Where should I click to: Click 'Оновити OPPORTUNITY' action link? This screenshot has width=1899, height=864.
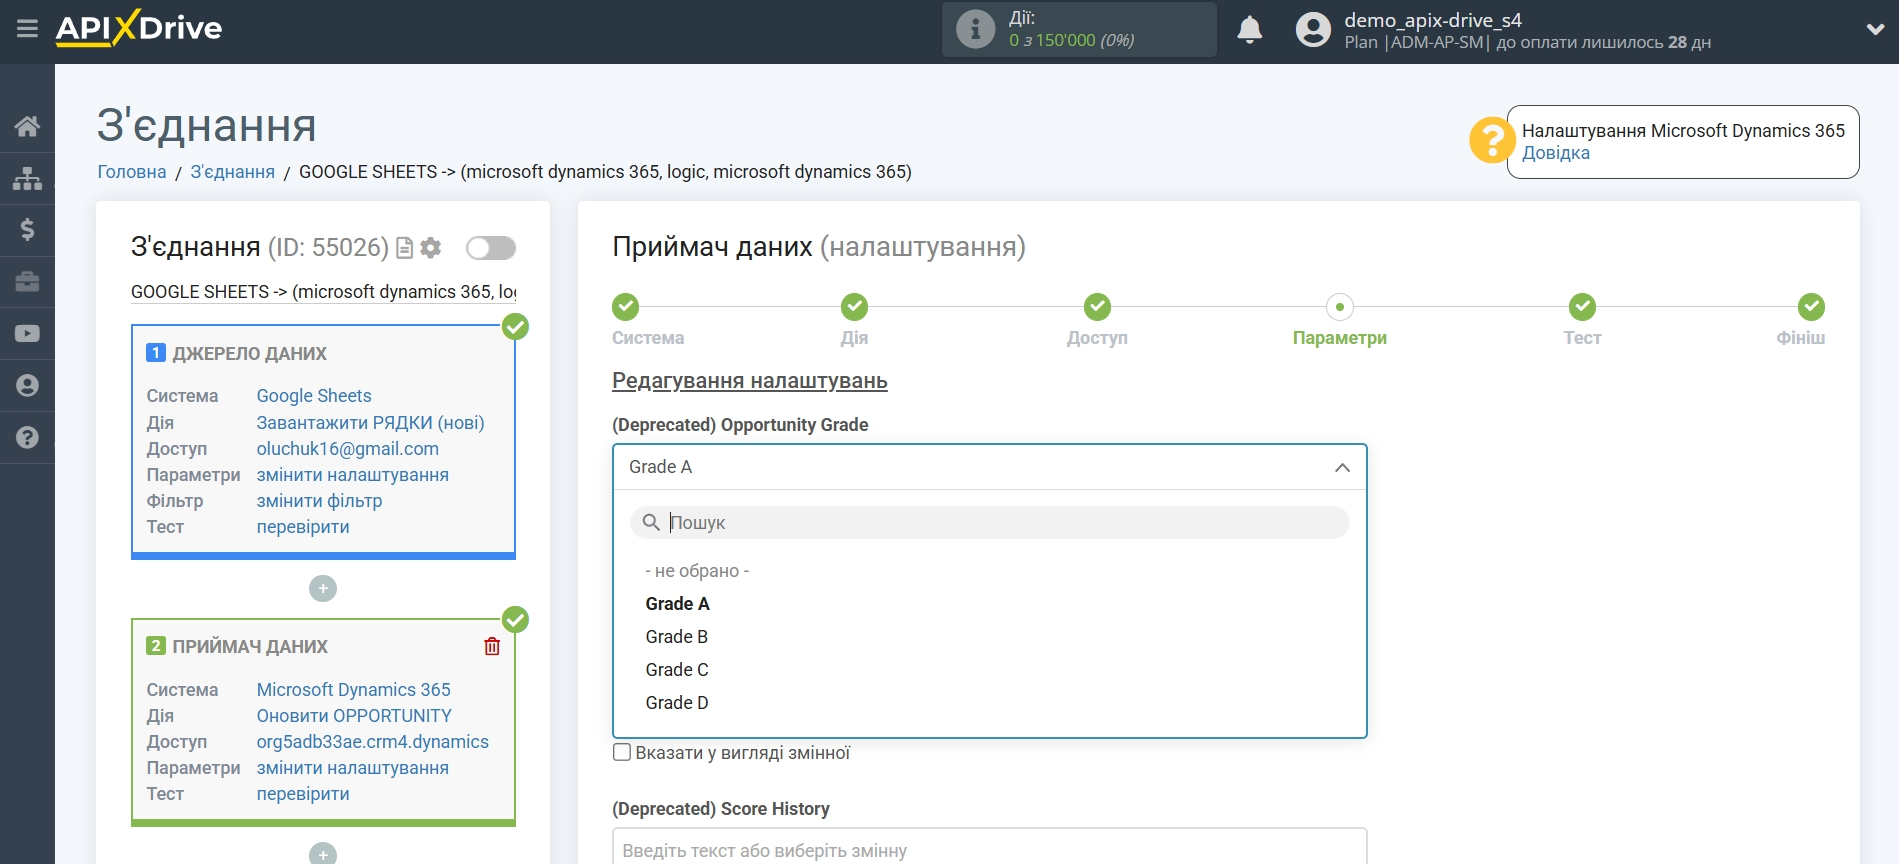354,716
